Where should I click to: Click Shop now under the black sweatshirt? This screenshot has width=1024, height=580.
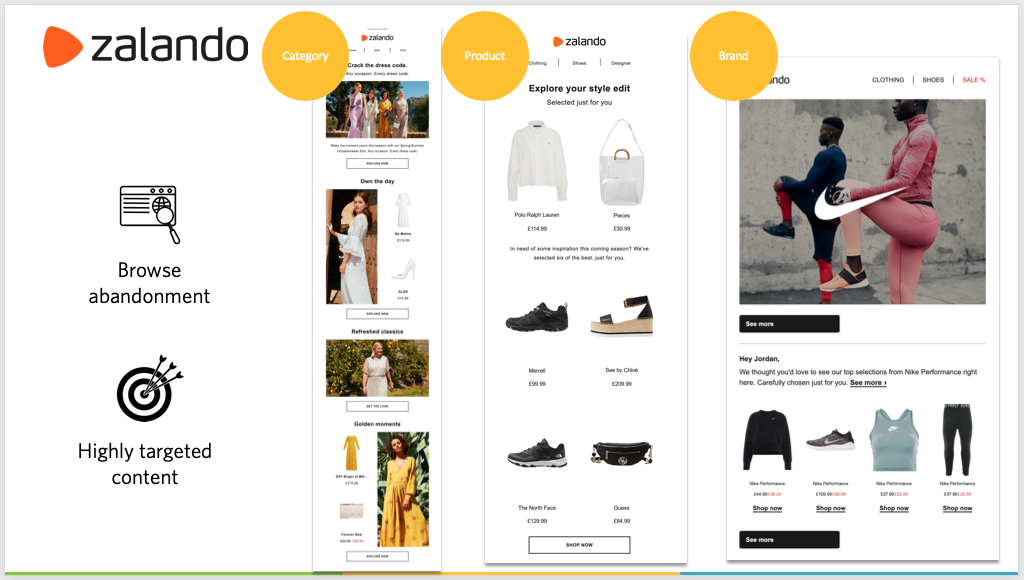tap(767, 508)
